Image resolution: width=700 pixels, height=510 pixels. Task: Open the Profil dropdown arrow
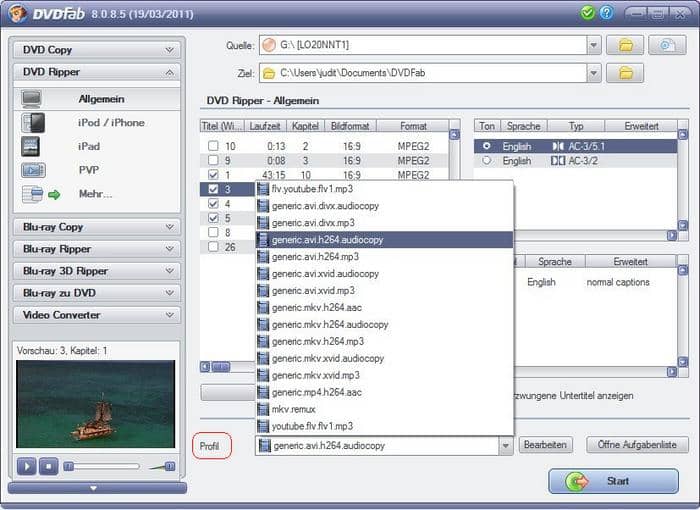[x=506, y=446]
